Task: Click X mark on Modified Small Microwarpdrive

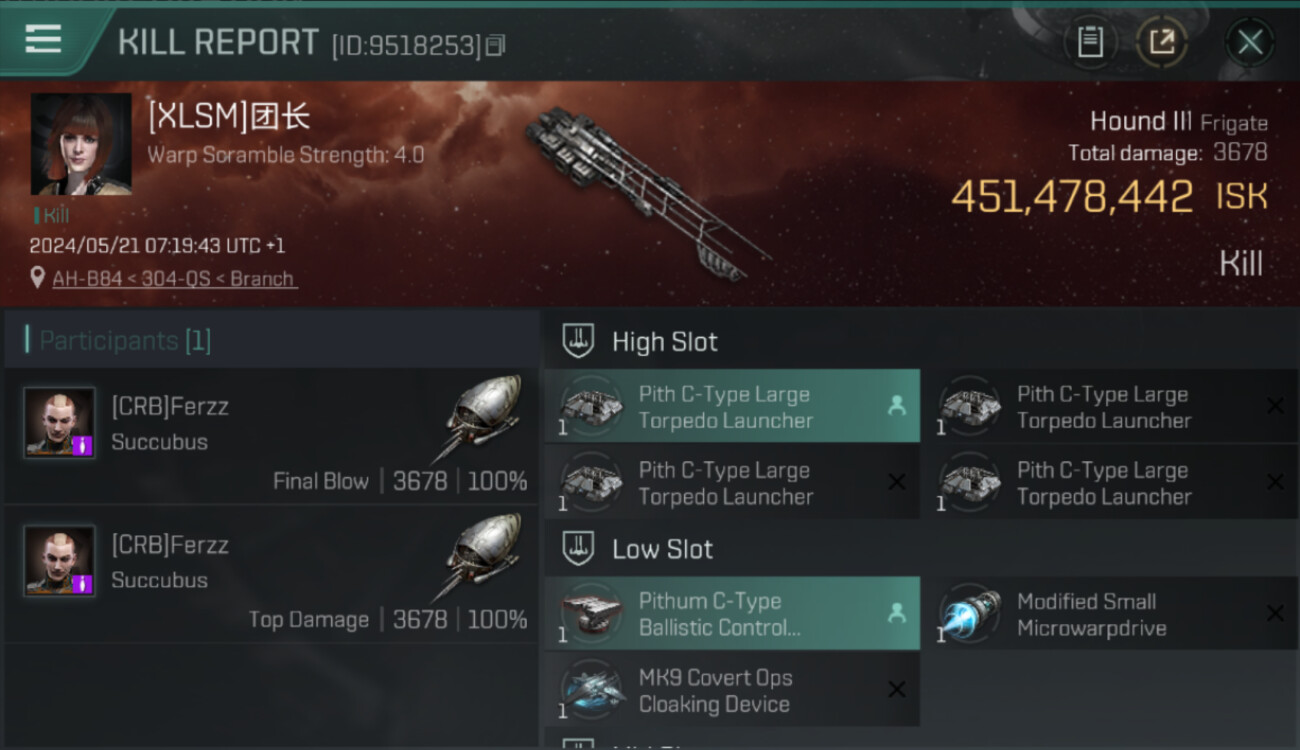Action: pos(1275,613)
